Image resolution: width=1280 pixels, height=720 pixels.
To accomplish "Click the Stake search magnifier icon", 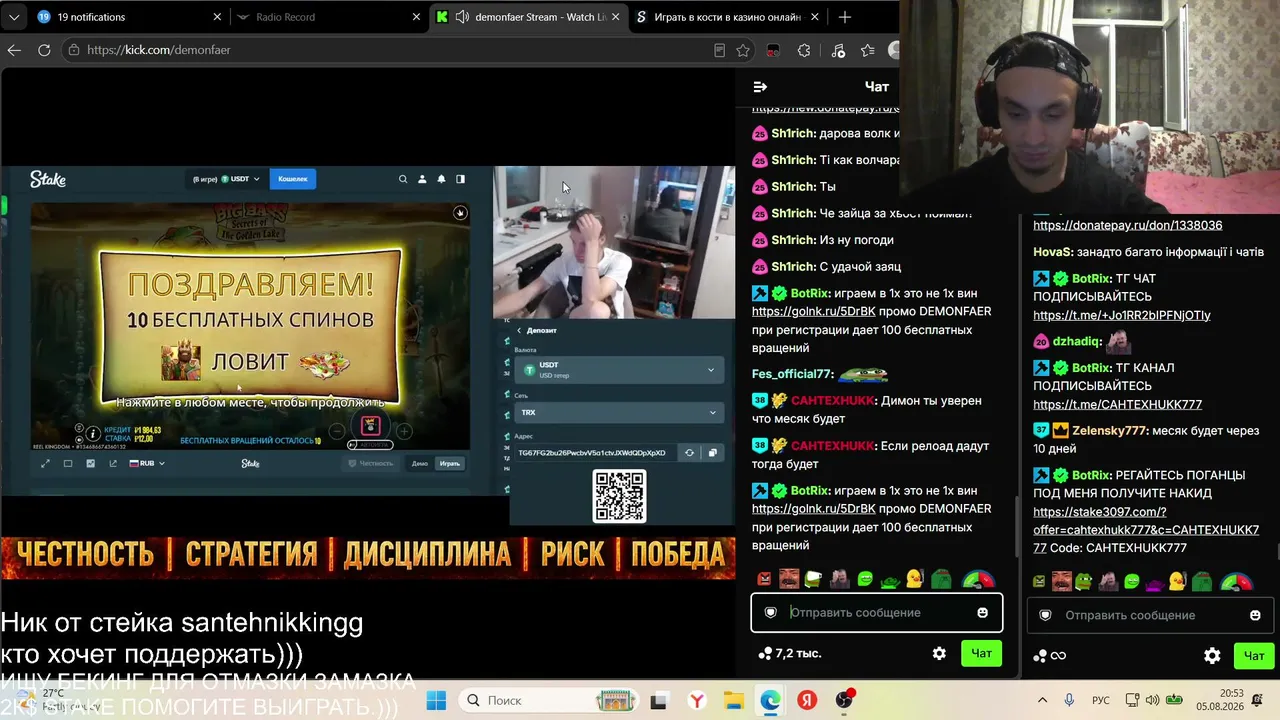I will coord(403,179).
